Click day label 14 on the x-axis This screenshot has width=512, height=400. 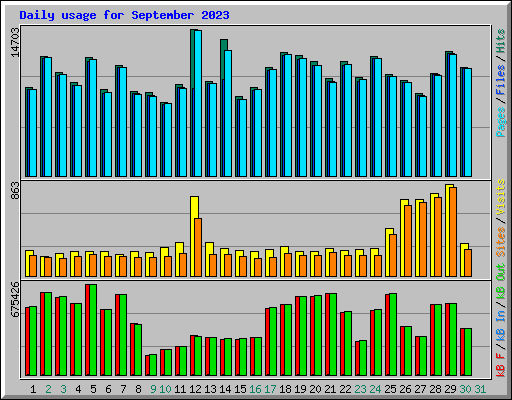click(225, 389)
